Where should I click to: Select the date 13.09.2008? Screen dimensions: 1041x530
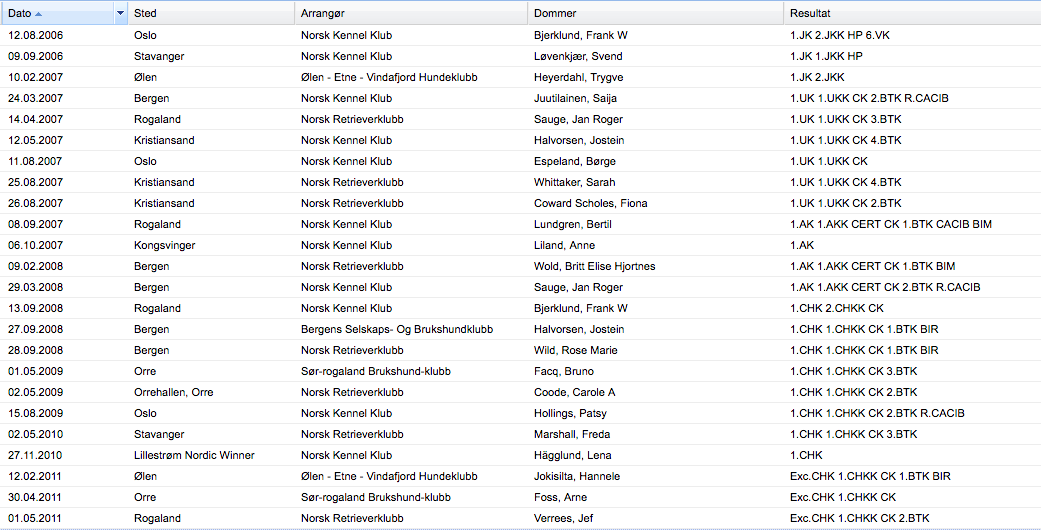pyautogui.click(x=35, y=308)
